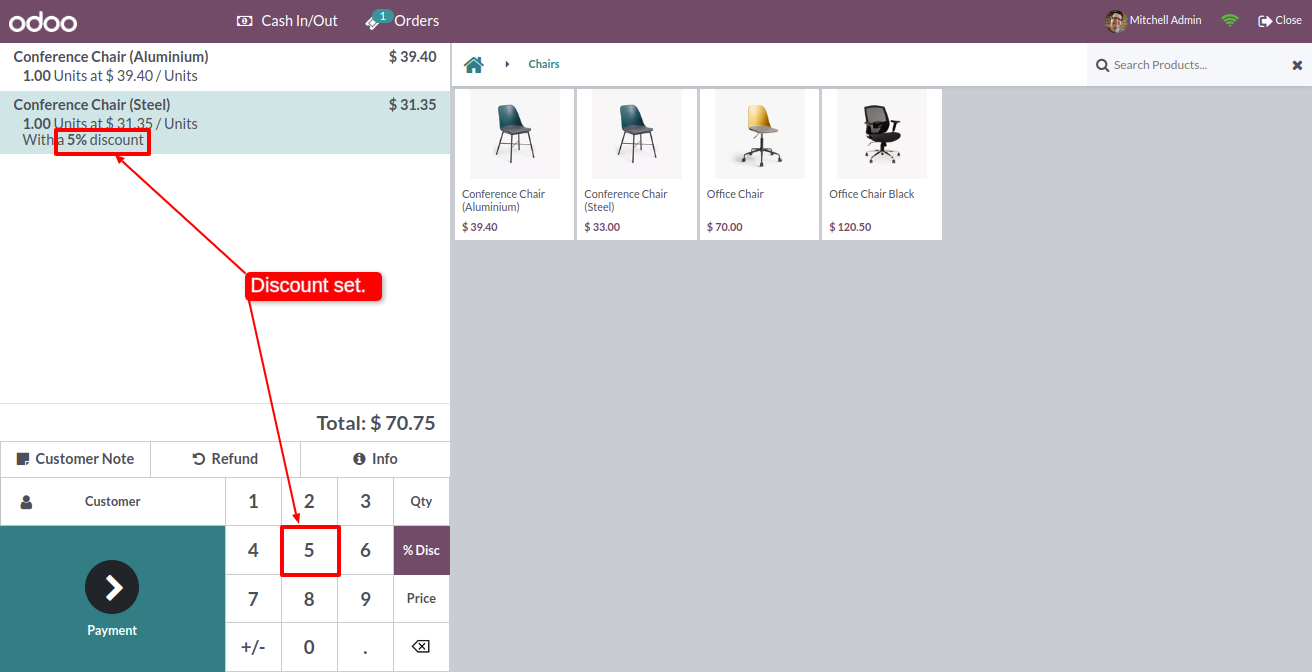This screenshot has width=1312, height=672.
Task: Click the Total: $ 70.75 amount
Action: coord(376,423)
